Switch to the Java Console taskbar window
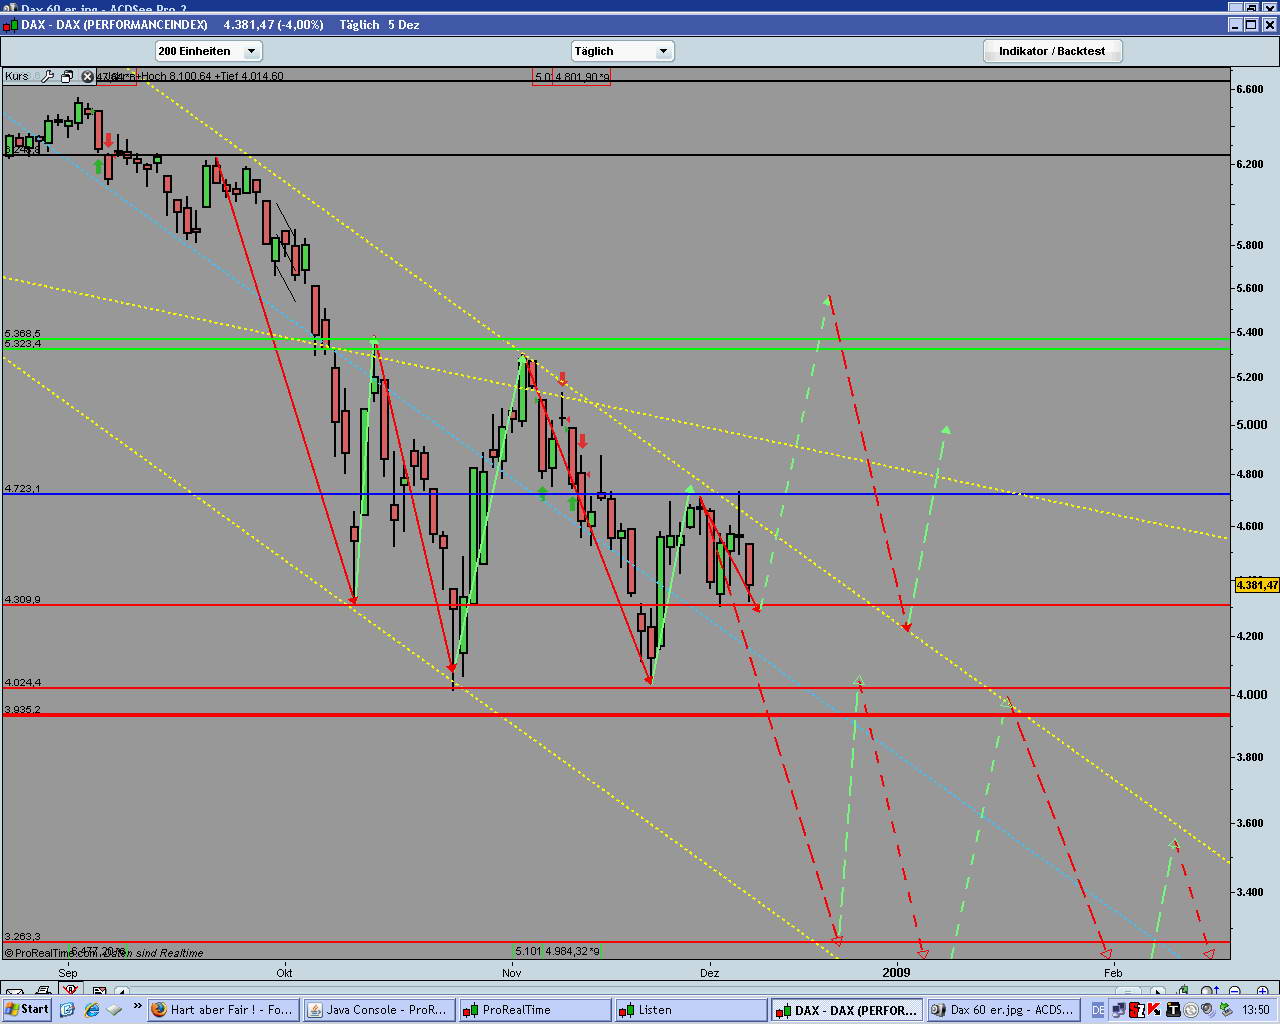The height and width of the screenshot is (1024, 1280). click(379, 1010)
